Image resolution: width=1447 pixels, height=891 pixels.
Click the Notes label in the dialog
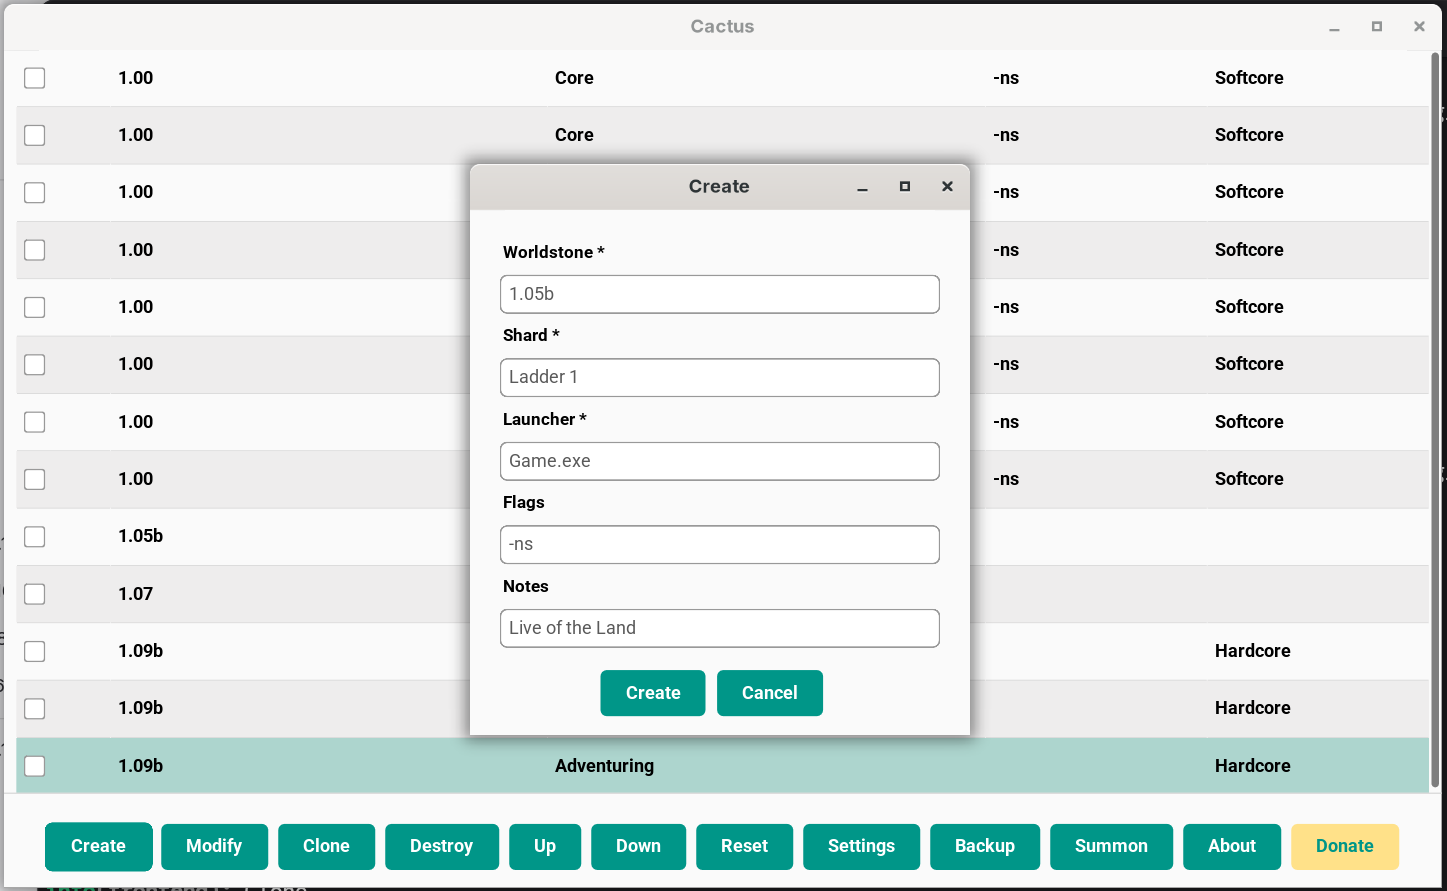point(526,586)
